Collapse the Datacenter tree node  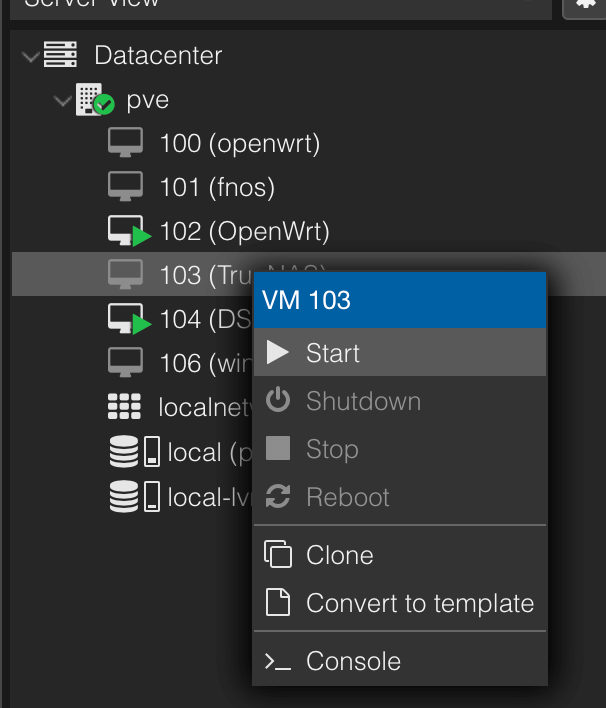[x=32, y=56]
